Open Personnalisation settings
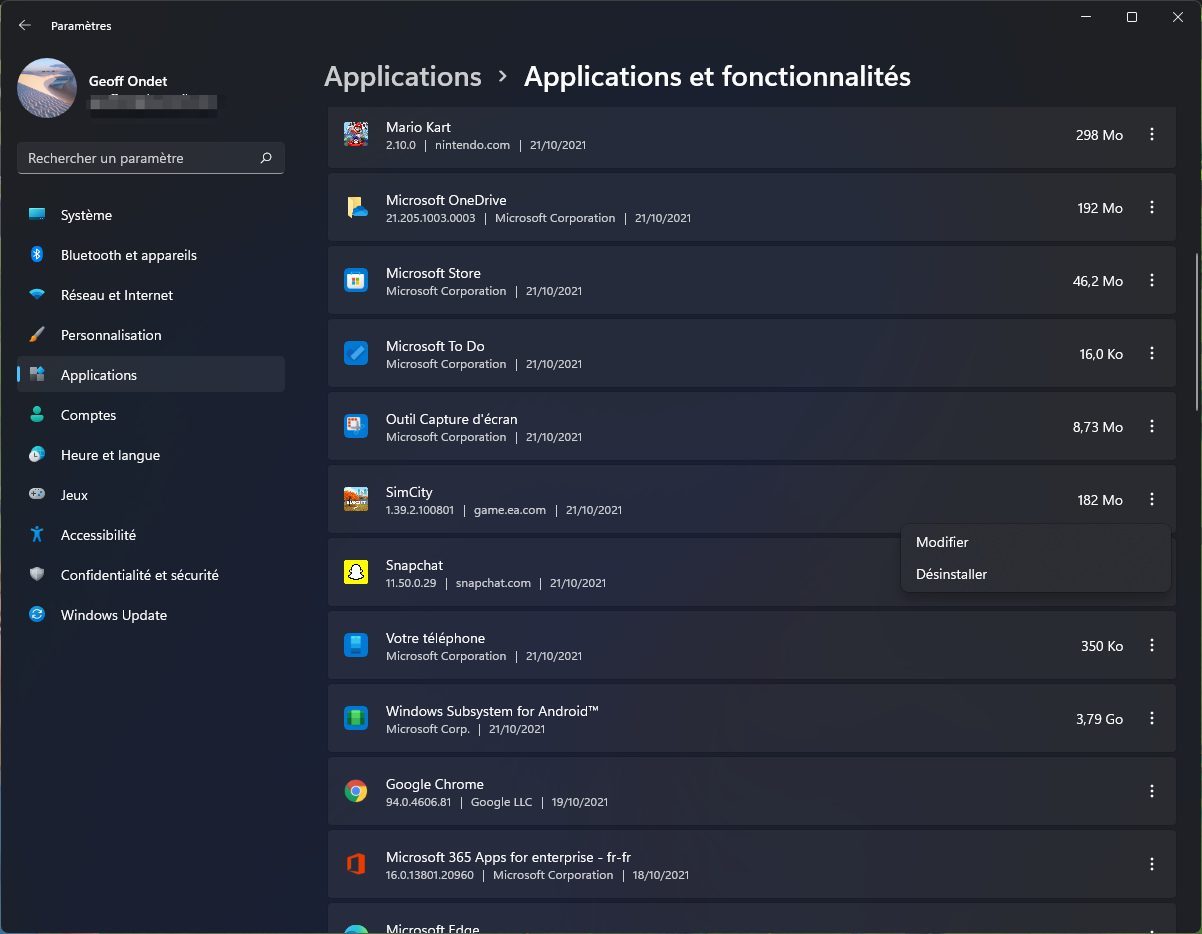Screen dimensions: 1202x934 [x=151, y=335]
